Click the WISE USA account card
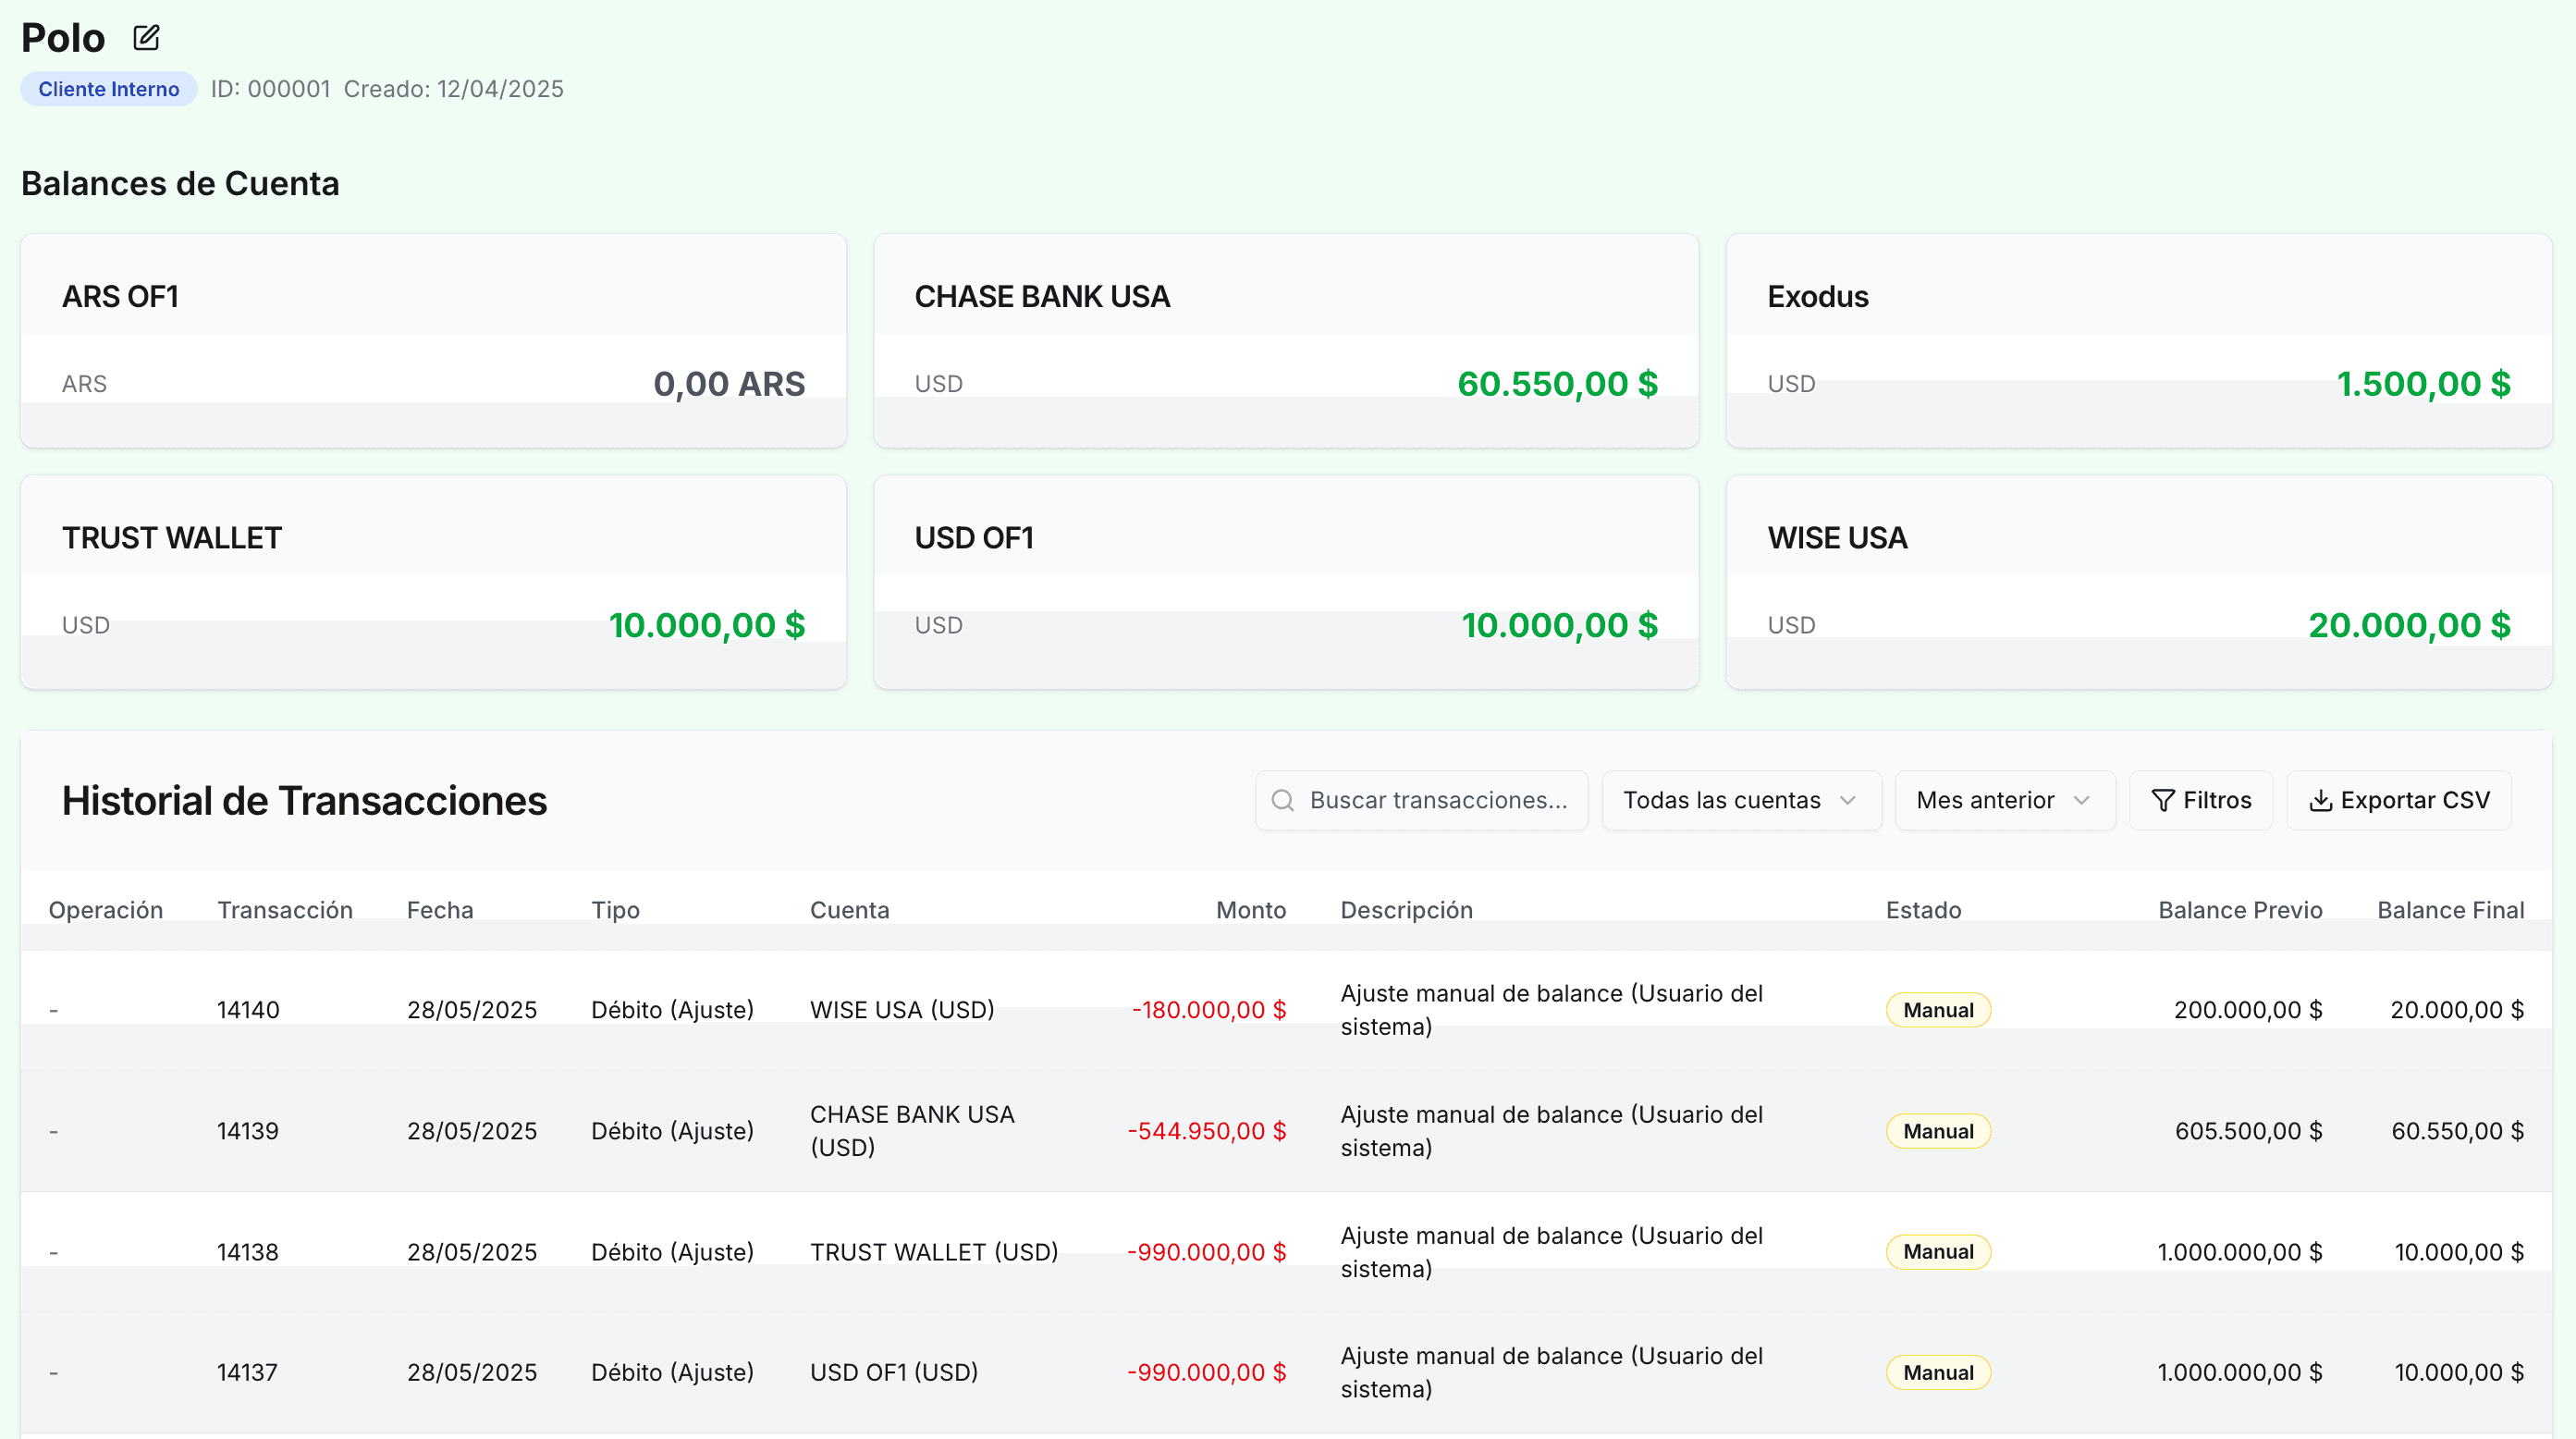Viewport: 2576px width, 1439px height. pyautogui.click(x=2138, y=582)
